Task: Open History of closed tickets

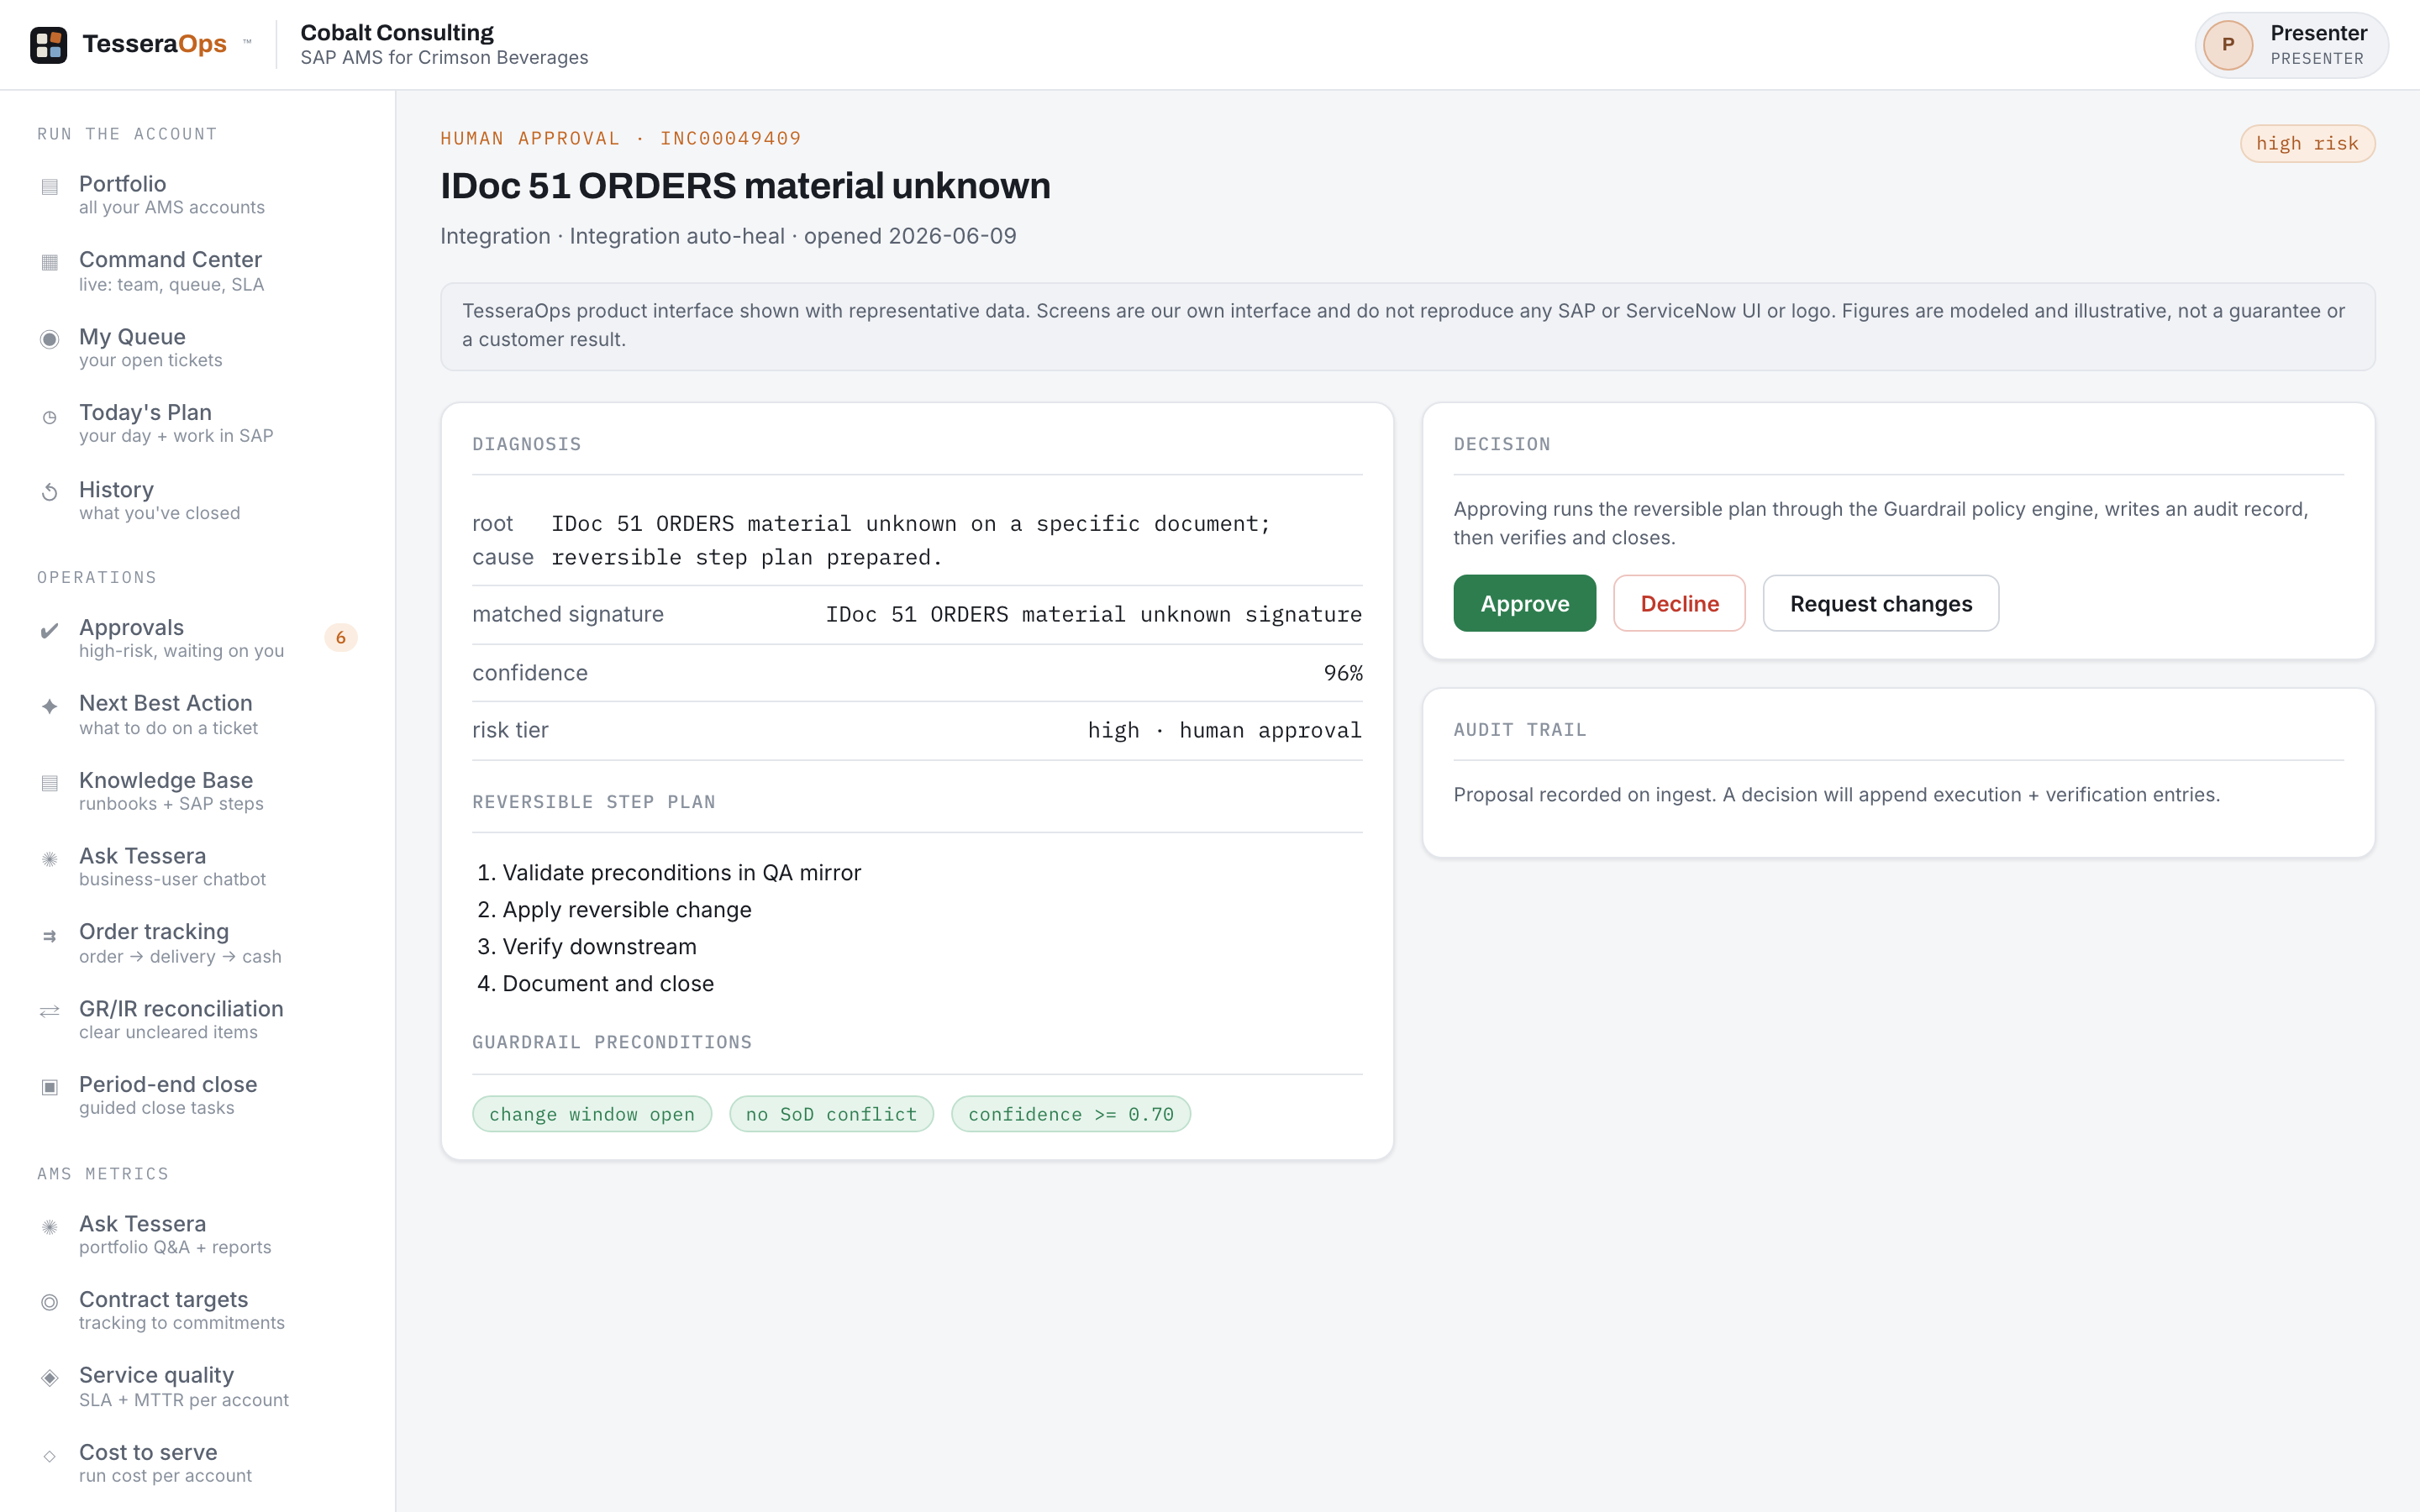Action: (197, 500)
